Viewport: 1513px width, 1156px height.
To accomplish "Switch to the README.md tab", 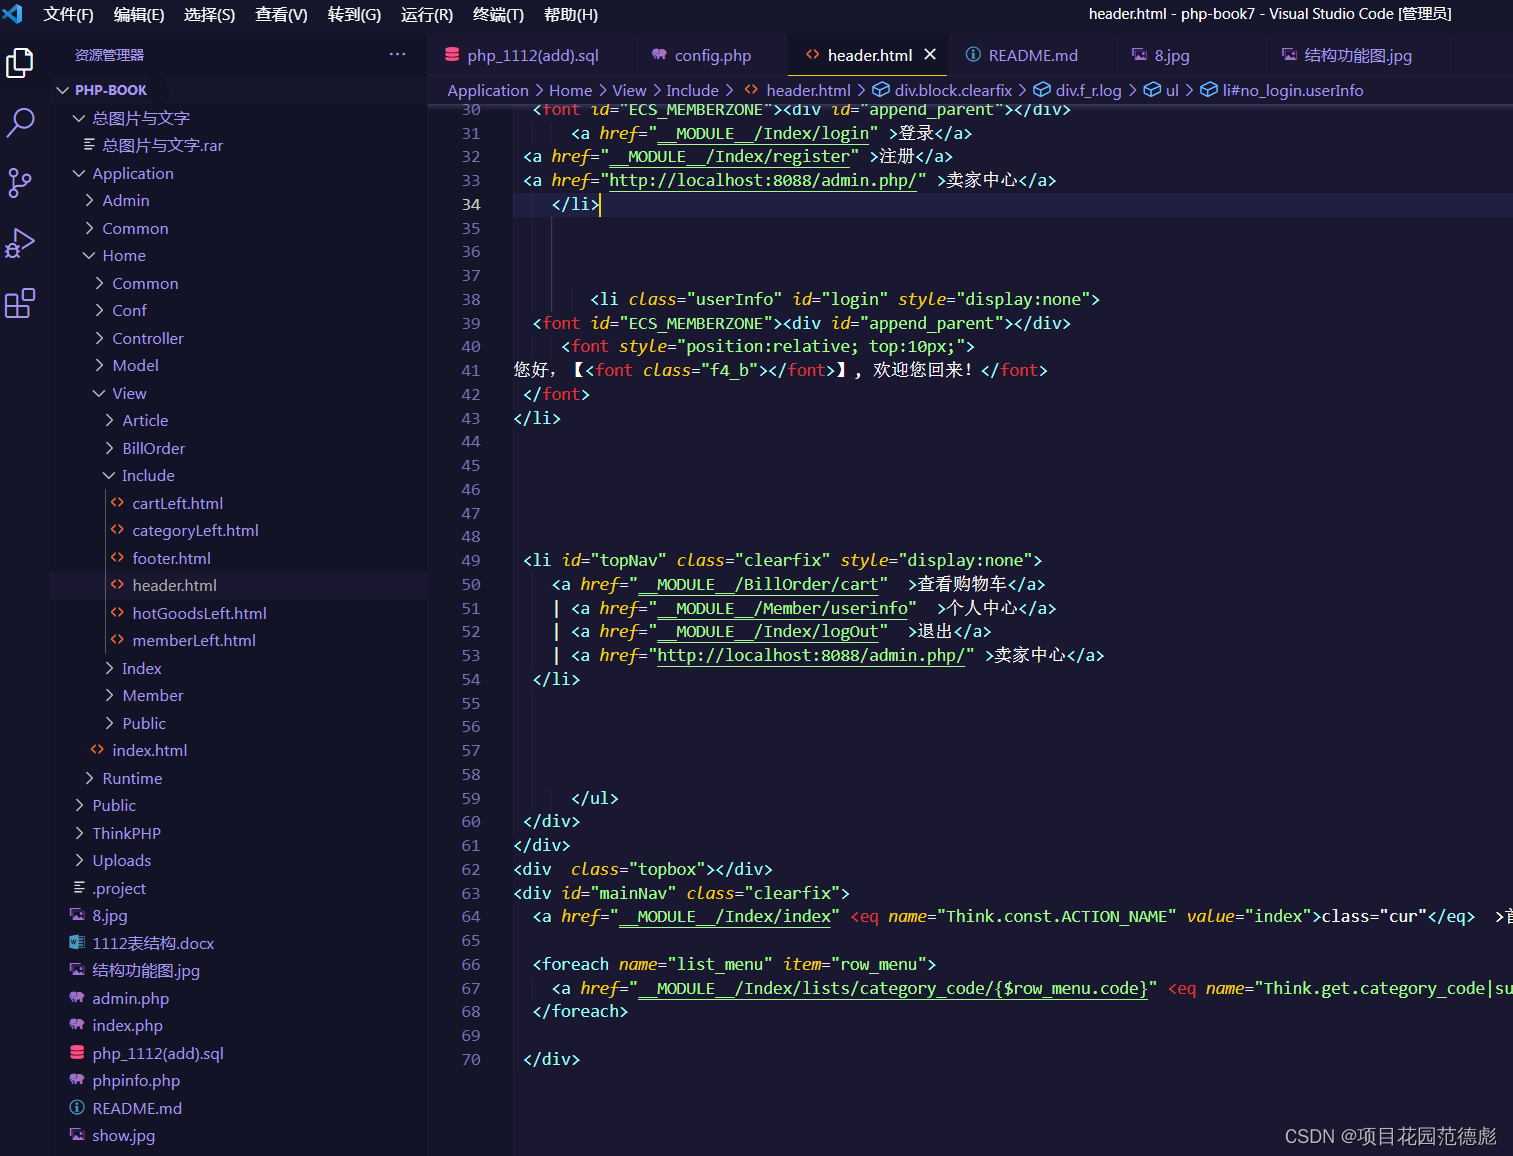I will [1033, 55].
